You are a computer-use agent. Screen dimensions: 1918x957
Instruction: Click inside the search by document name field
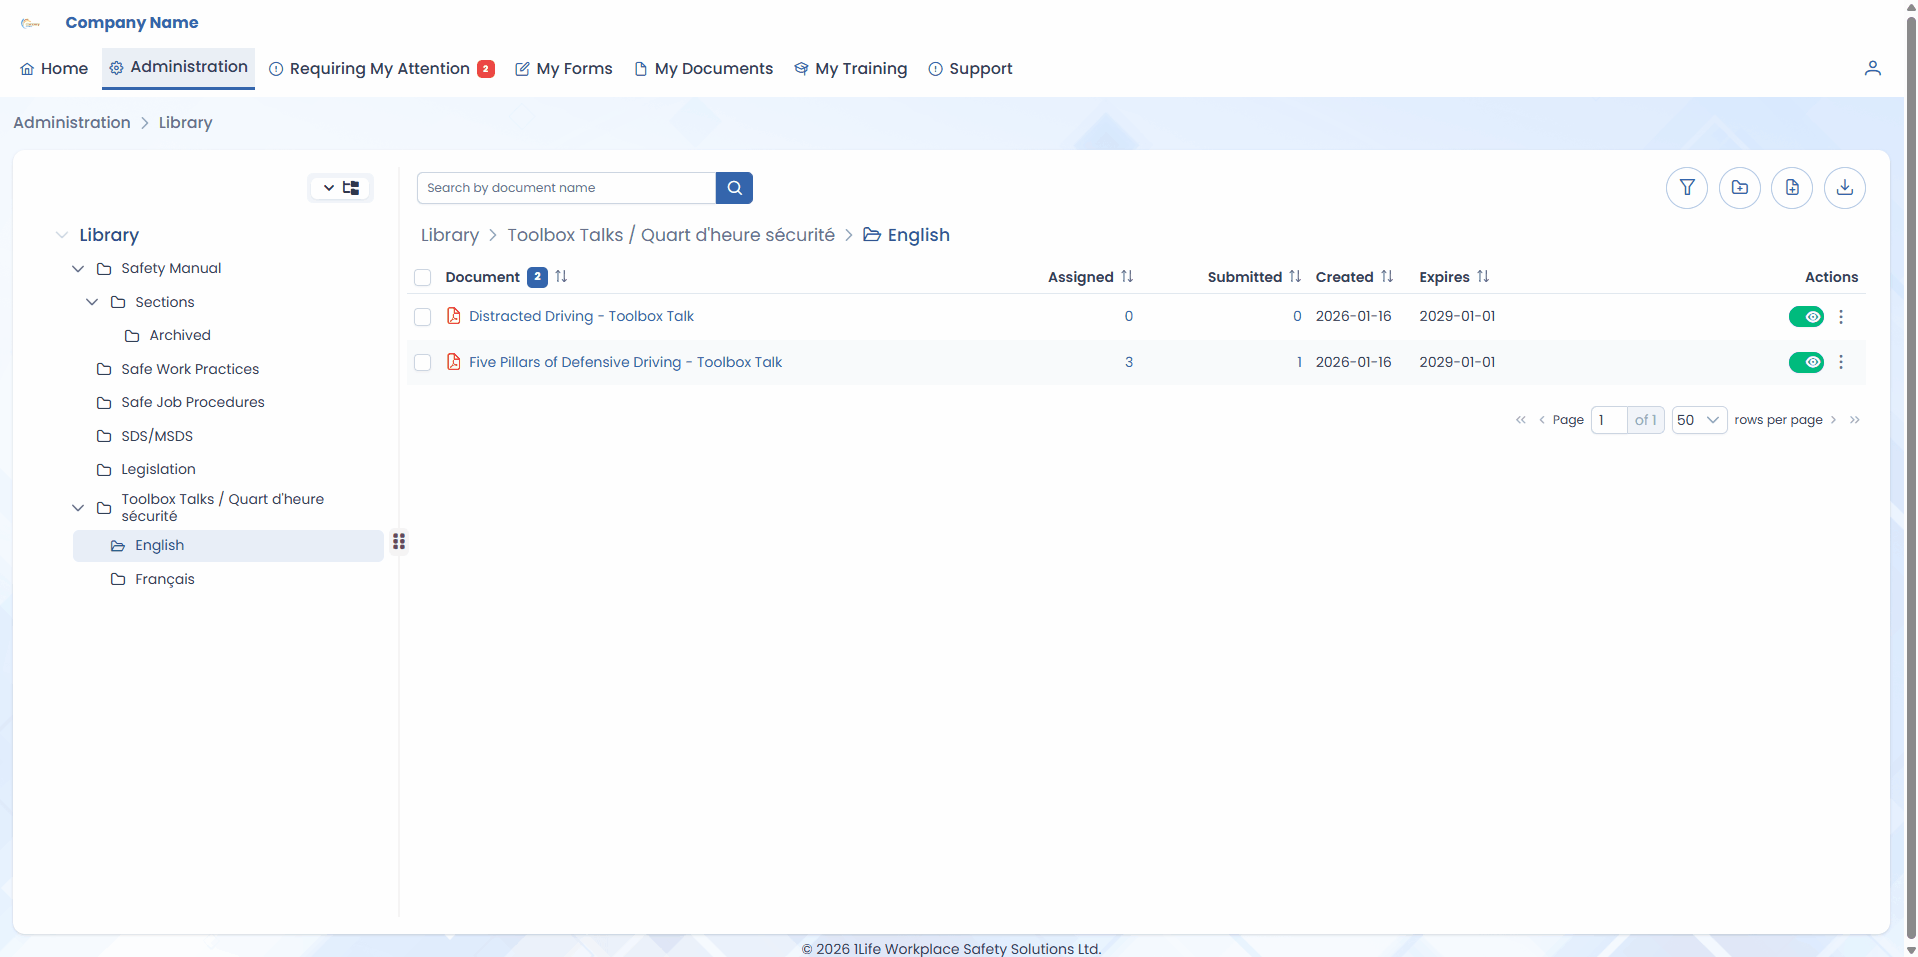coord(565,188)
